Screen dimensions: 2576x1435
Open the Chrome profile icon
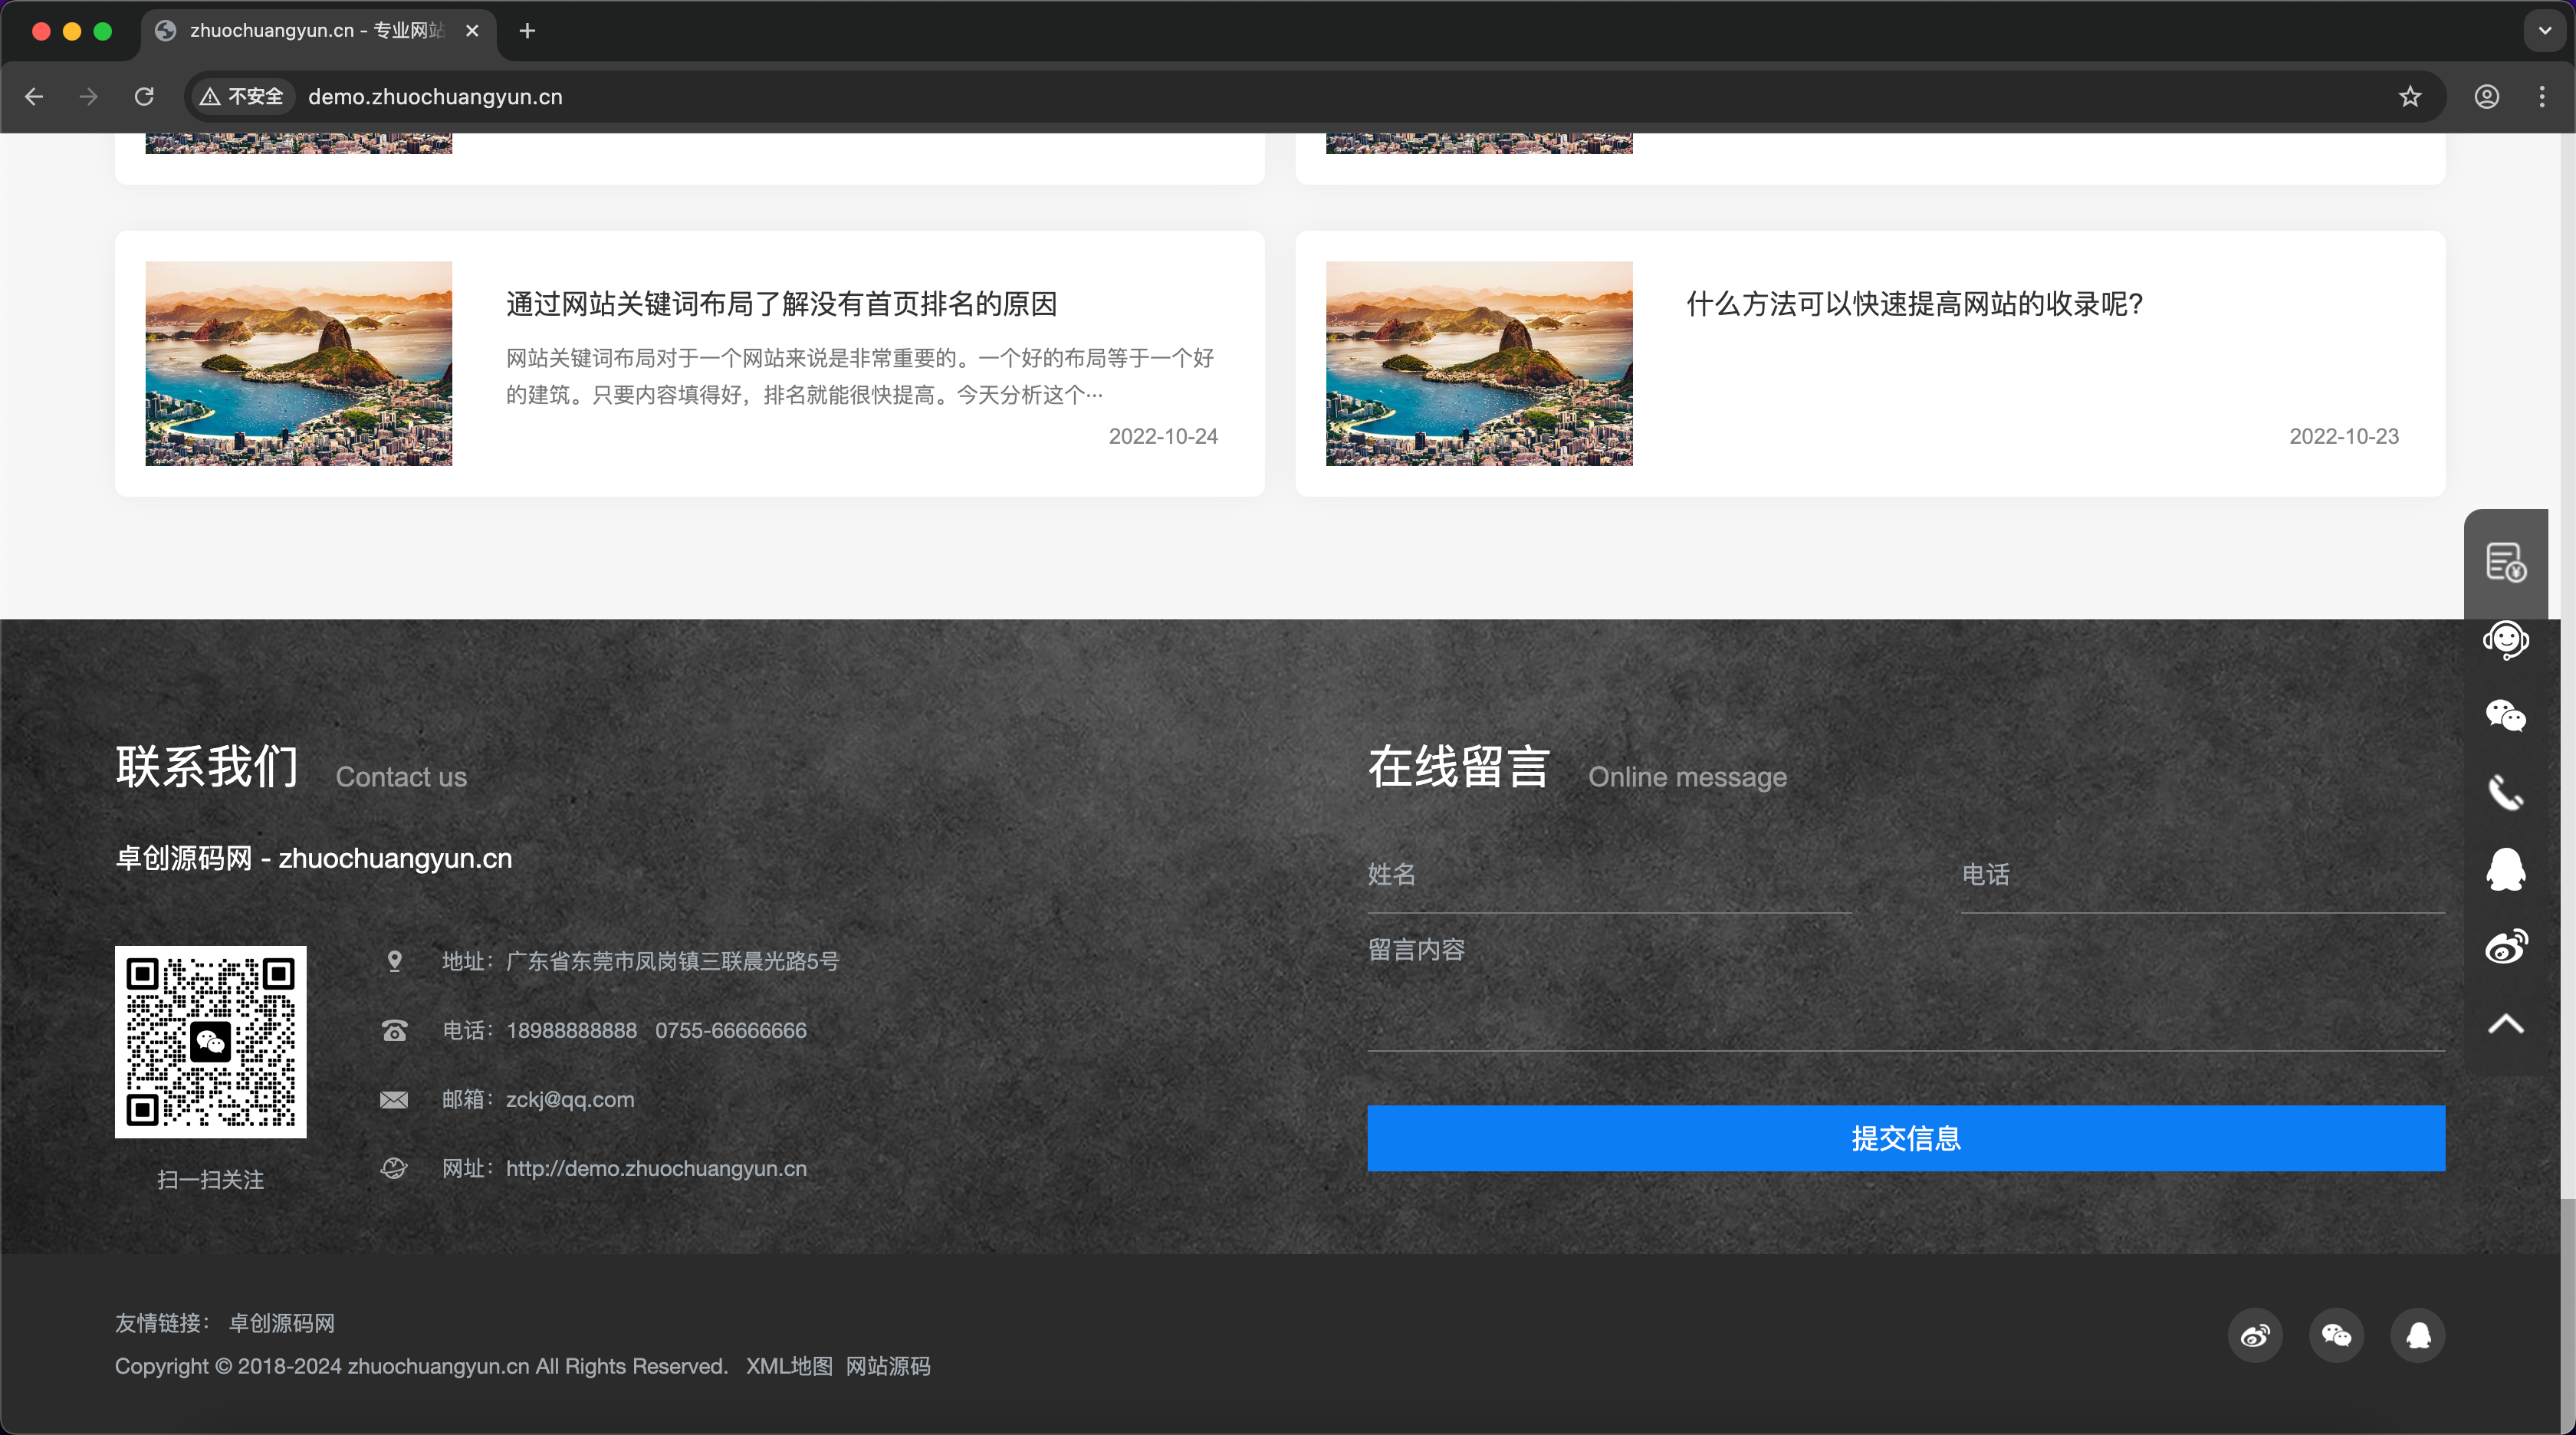coord(2487,96)
